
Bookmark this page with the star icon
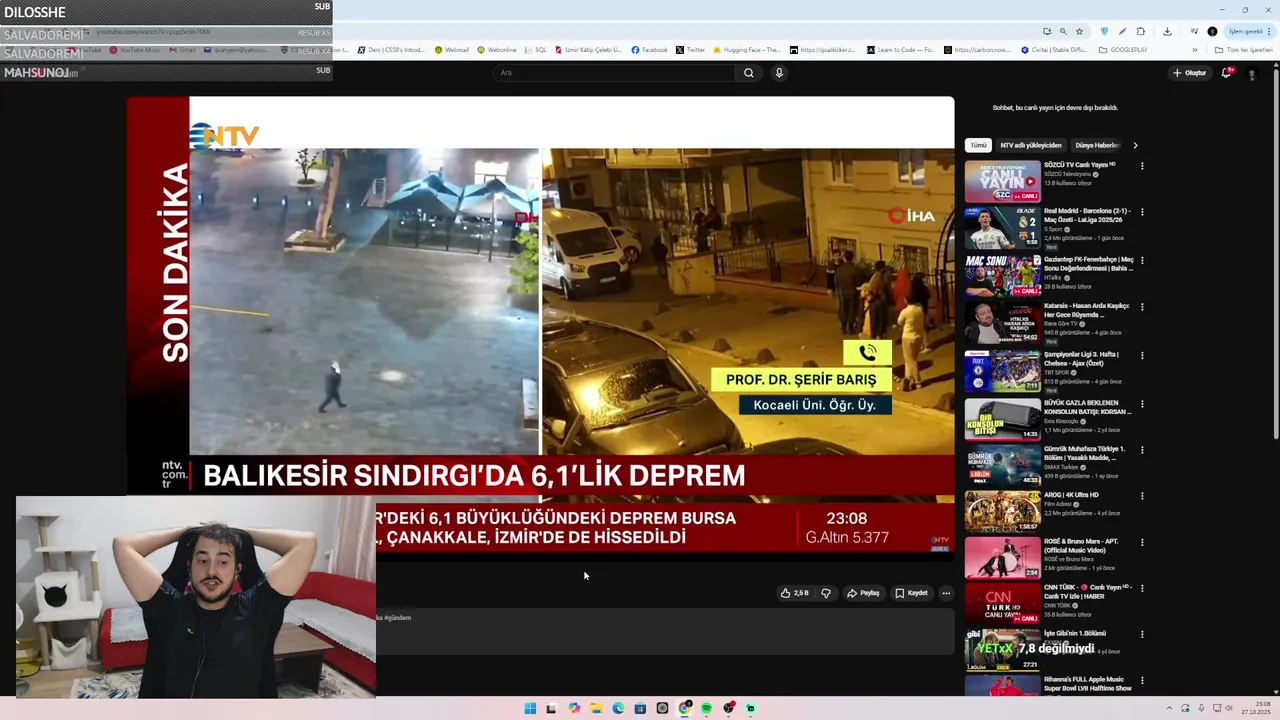(1079, 31)
